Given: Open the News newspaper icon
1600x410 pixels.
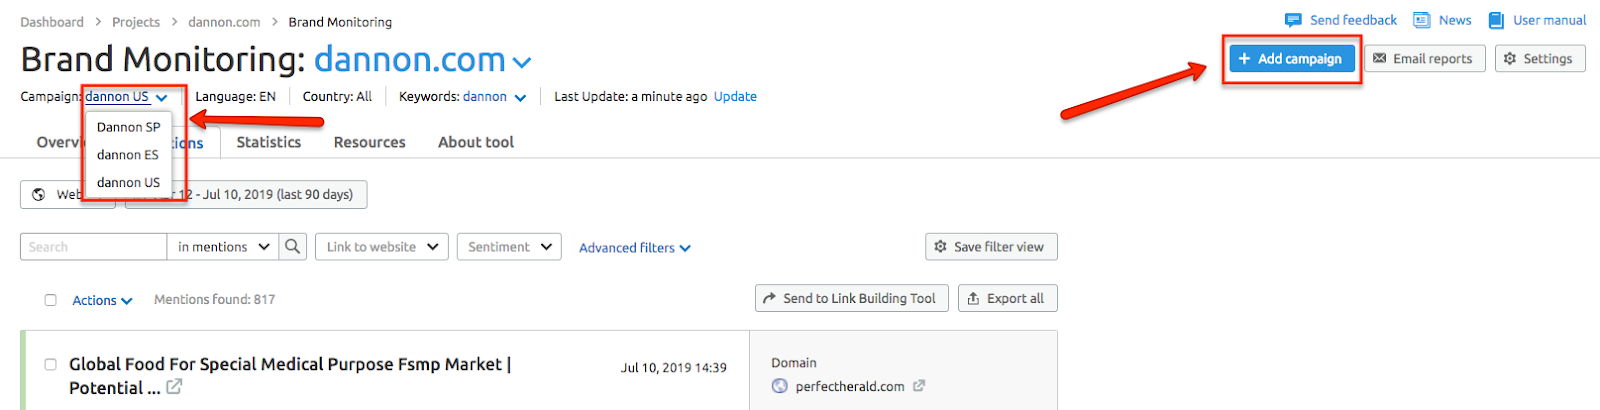Looking at the screenshot, I should (x=1421, y=20).
